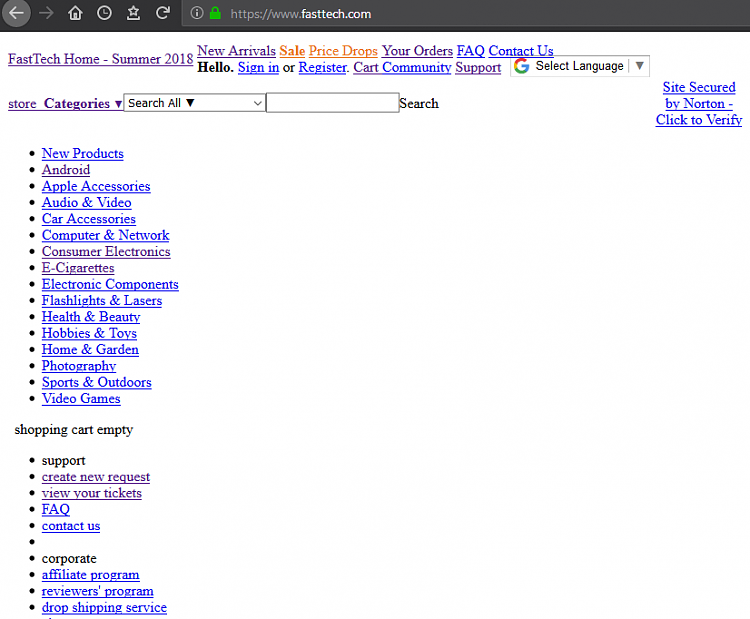
Task: Show site information via the info icon
Action: click(x=197, y=13)
